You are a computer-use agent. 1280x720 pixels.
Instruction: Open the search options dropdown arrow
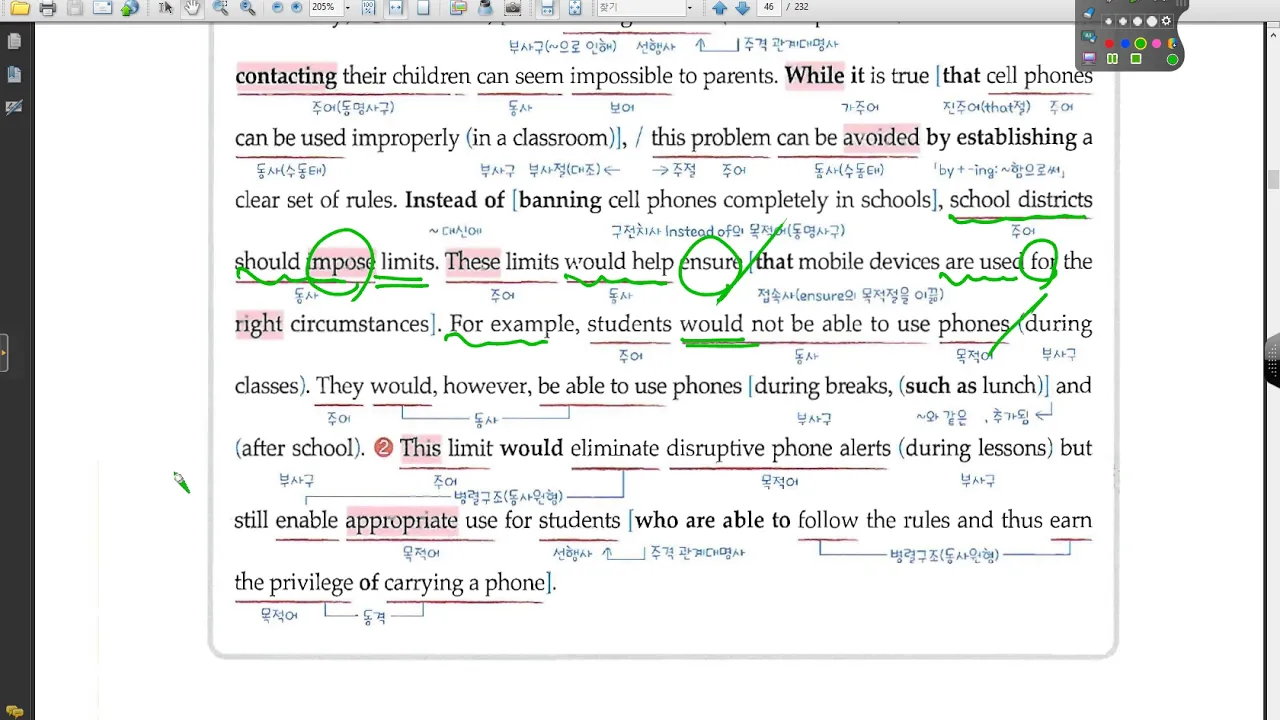point(690,8)
